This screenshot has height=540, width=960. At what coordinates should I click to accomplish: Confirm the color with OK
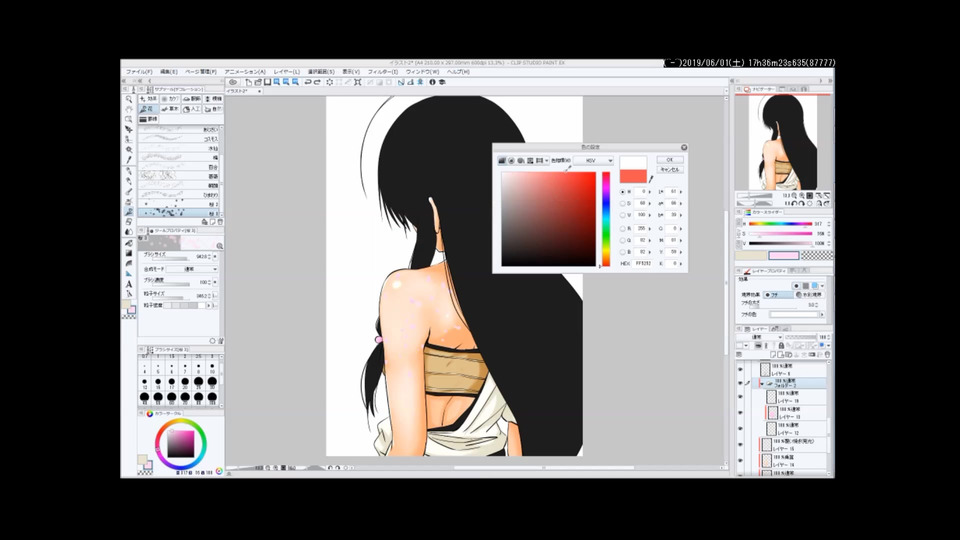click(670, 160)
